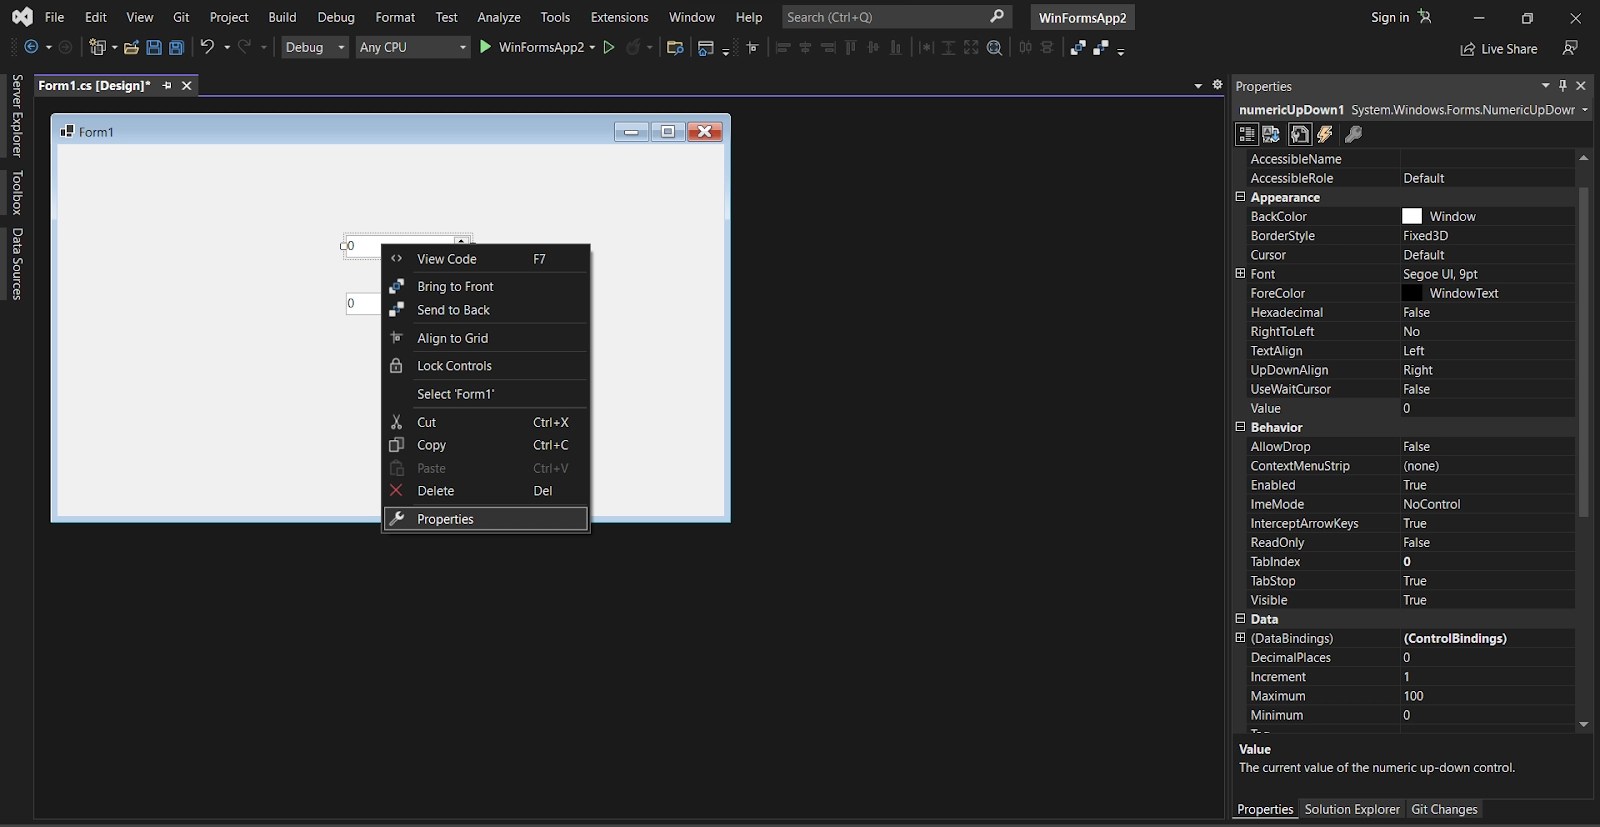The height and width of the screenshot is (827, 1600).
Task: Click Categorized view icon in Properties
Action: coord(1246,134)
